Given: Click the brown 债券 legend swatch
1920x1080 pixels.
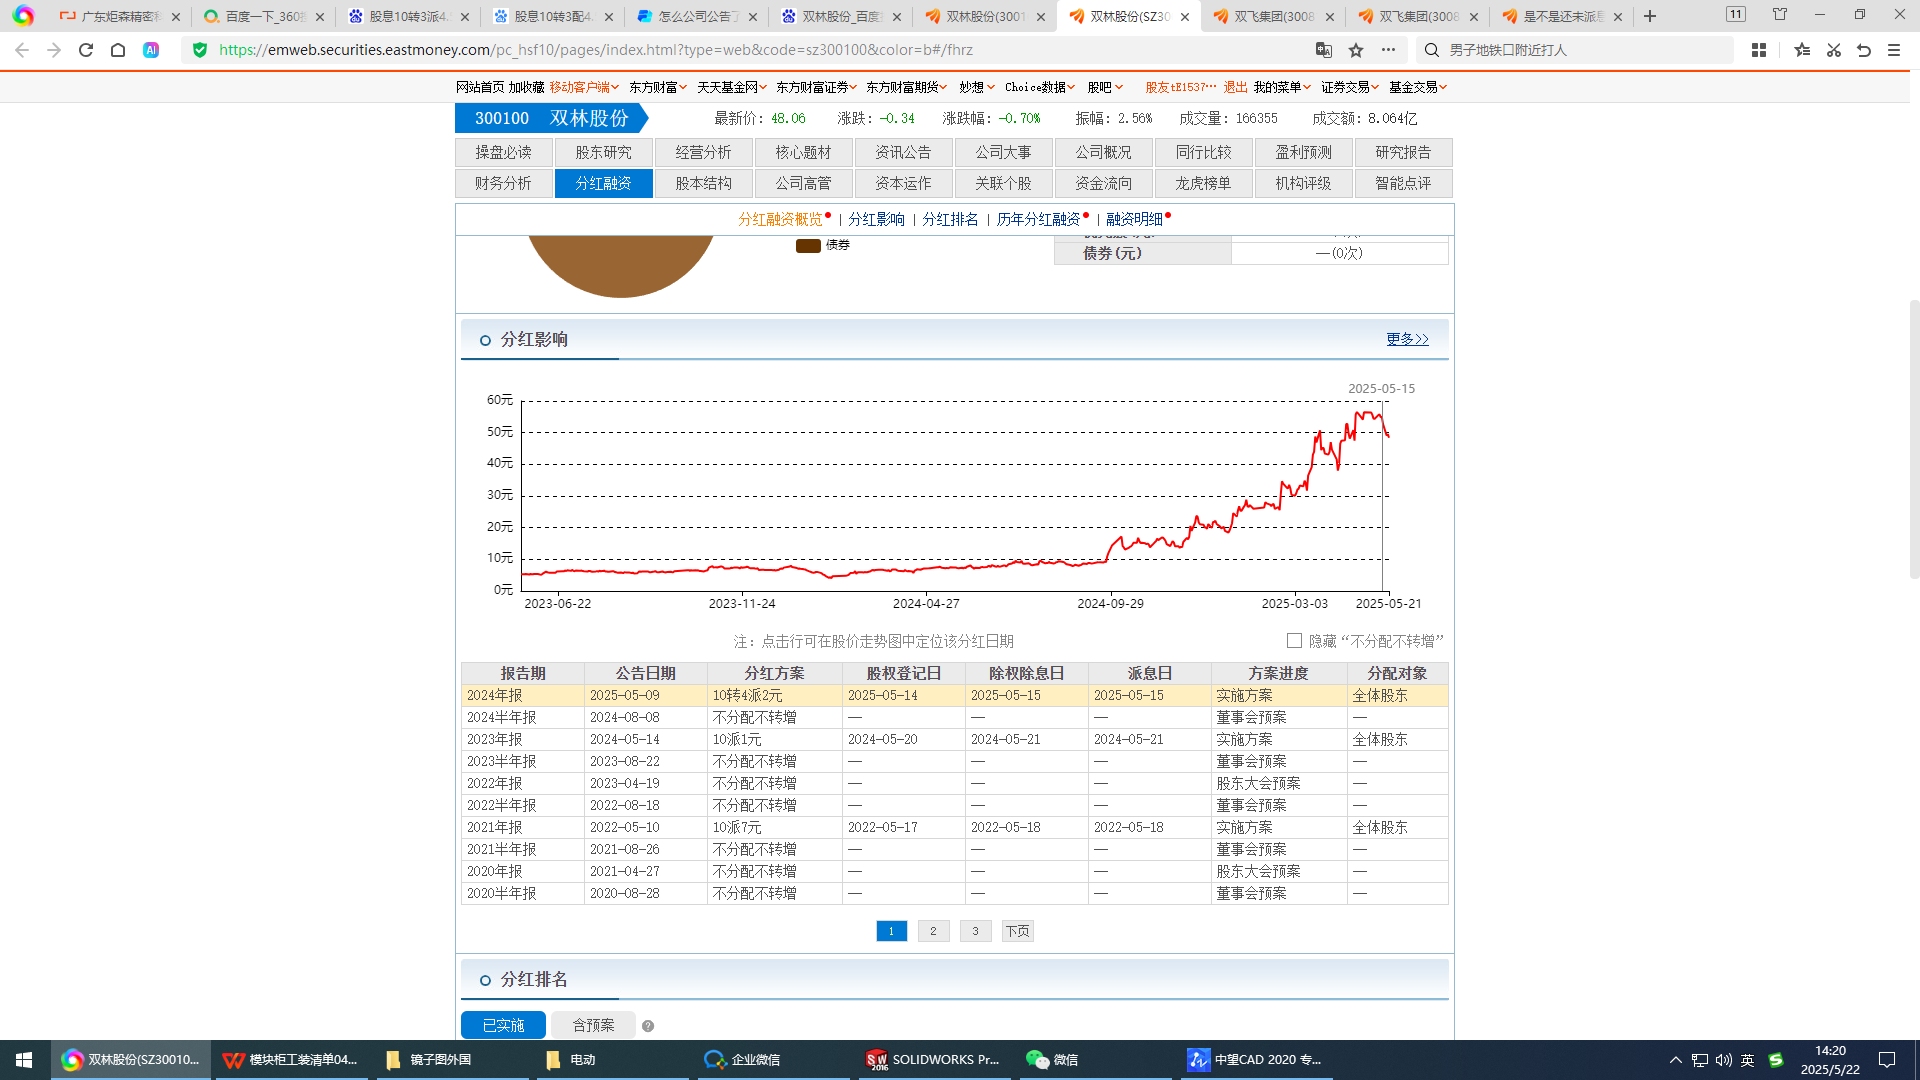Looking at the screenshot, I should click(x=808, y=246).
